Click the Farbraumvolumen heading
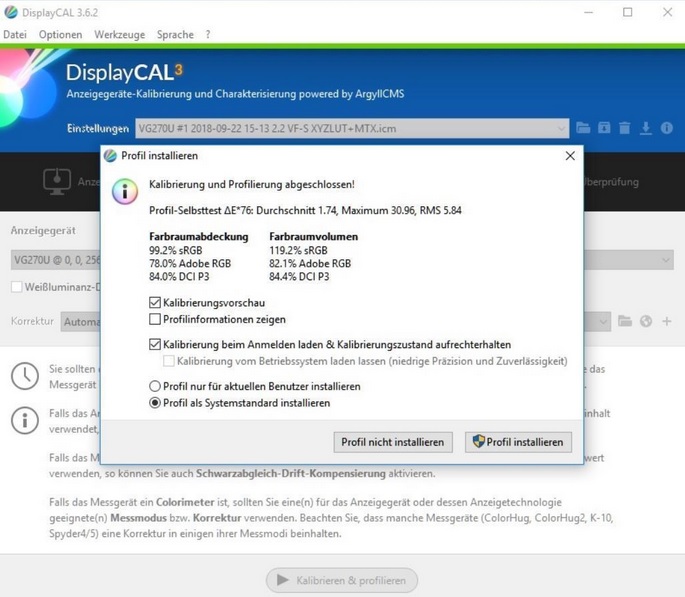 coord(314,236)
